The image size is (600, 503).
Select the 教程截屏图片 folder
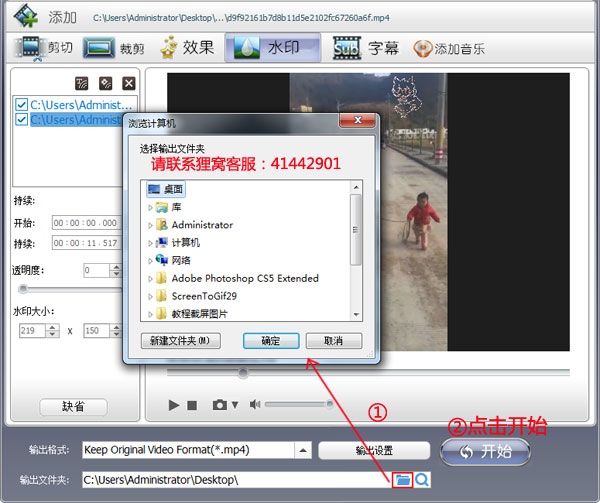[x=192, y=314]
